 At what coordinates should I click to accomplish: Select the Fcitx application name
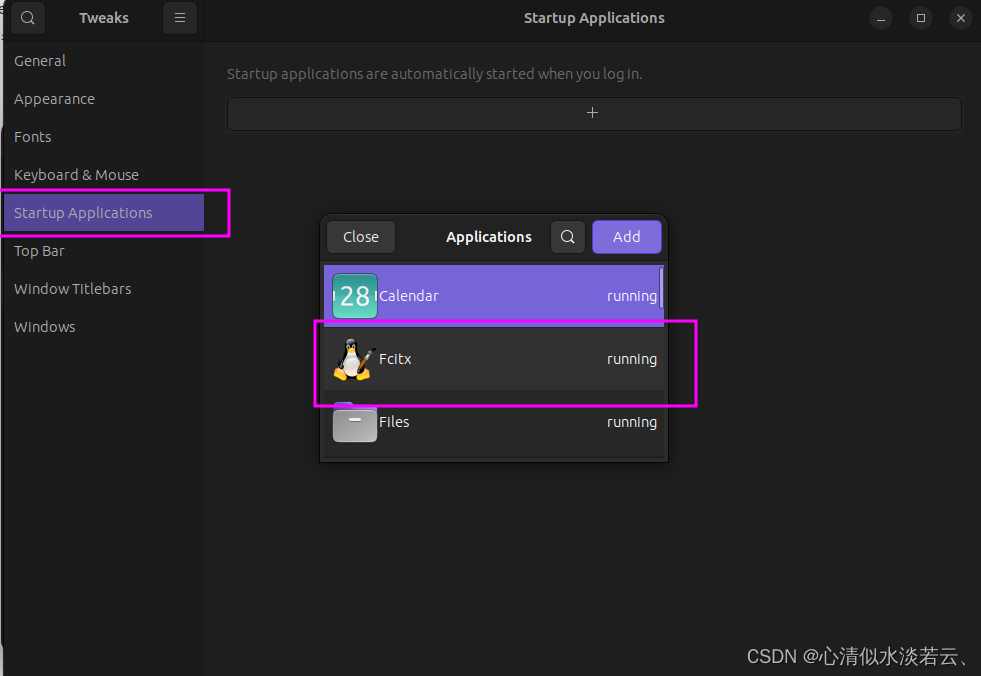click(395, 359)
